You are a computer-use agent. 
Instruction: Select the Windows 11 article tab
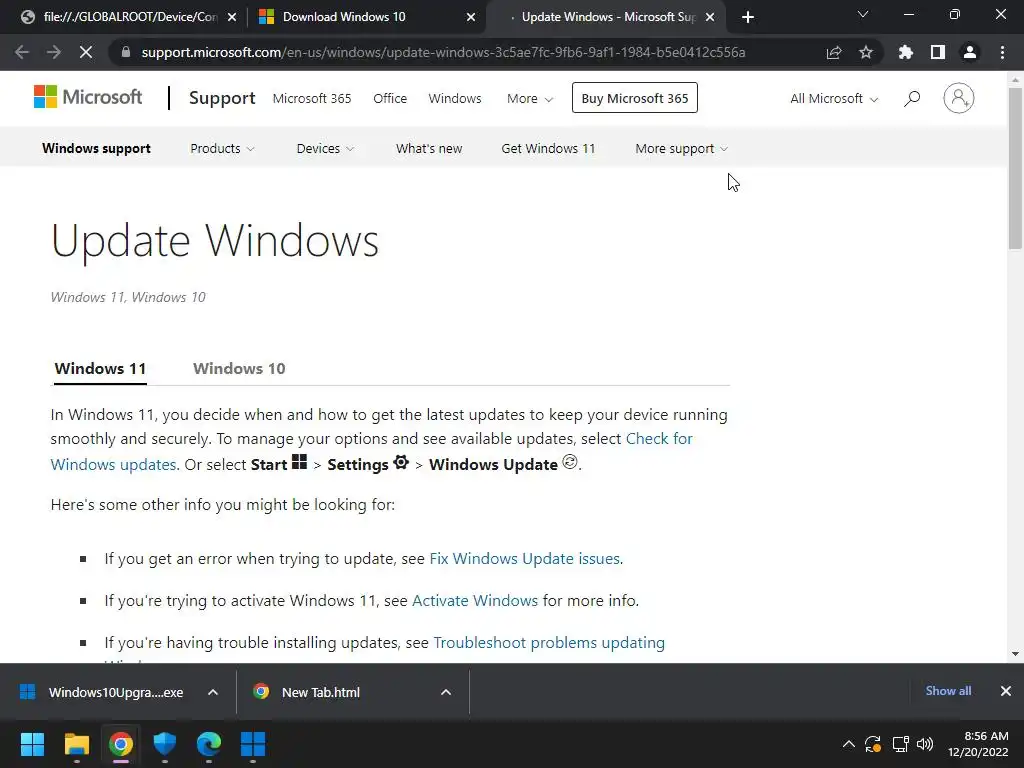(100, 368)
